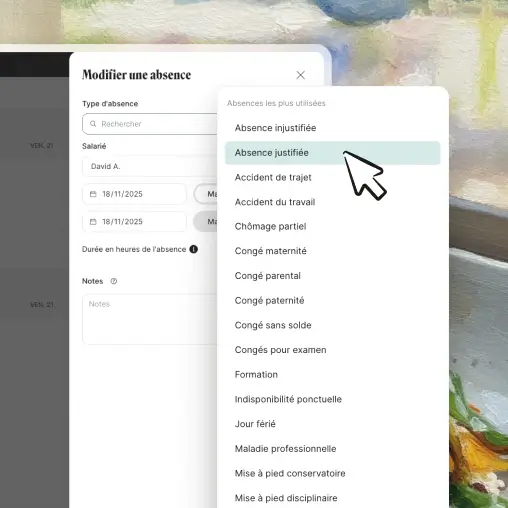Viewport: 508px width, 508px height.
Task: Pick Congé parental from list
Action: (332, 276)
